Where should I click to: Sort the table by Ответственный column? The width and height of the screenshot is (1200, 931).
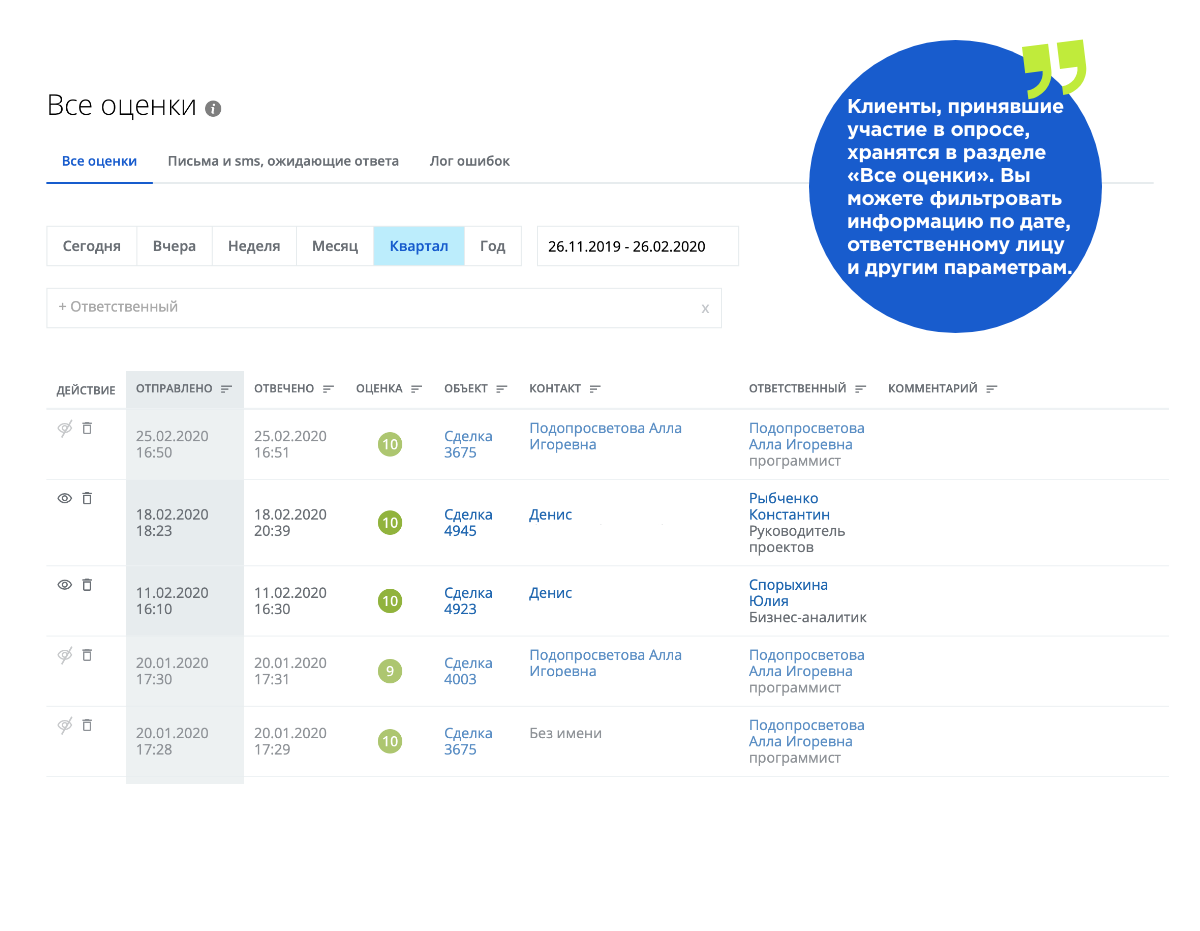click(860, 389)
